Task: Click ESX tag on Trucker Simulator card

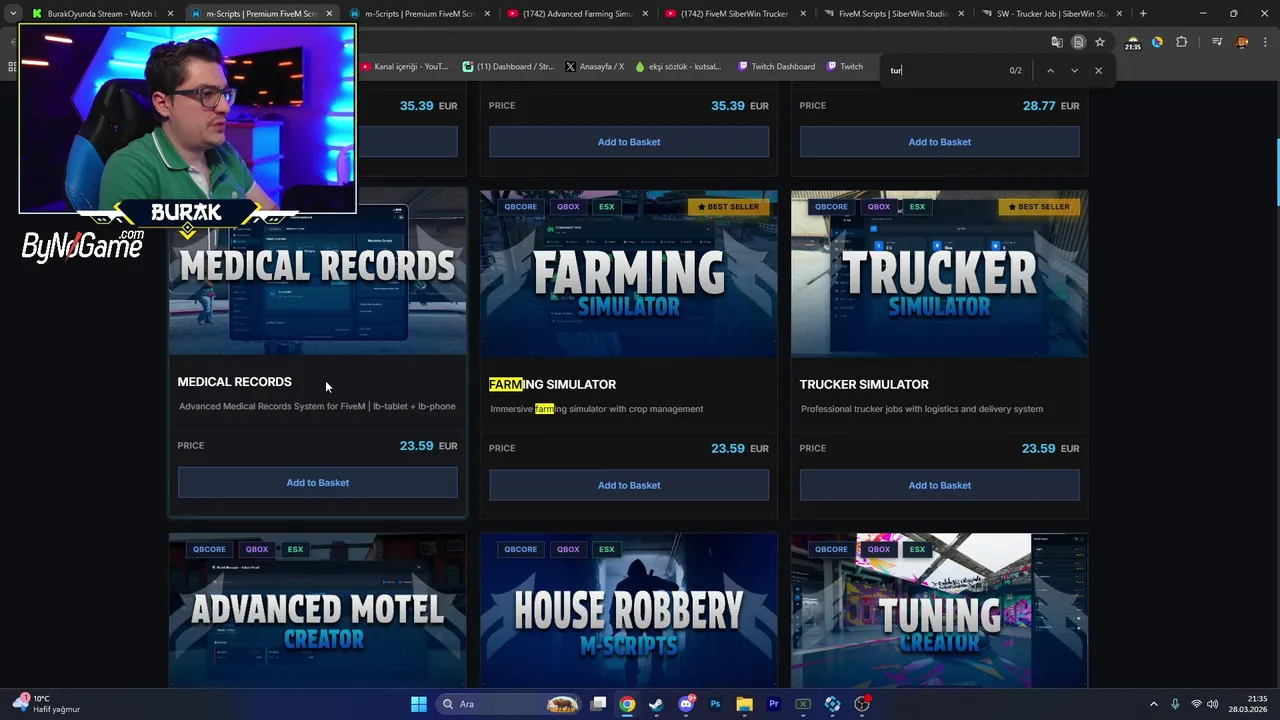Action: tap(917, 207)
